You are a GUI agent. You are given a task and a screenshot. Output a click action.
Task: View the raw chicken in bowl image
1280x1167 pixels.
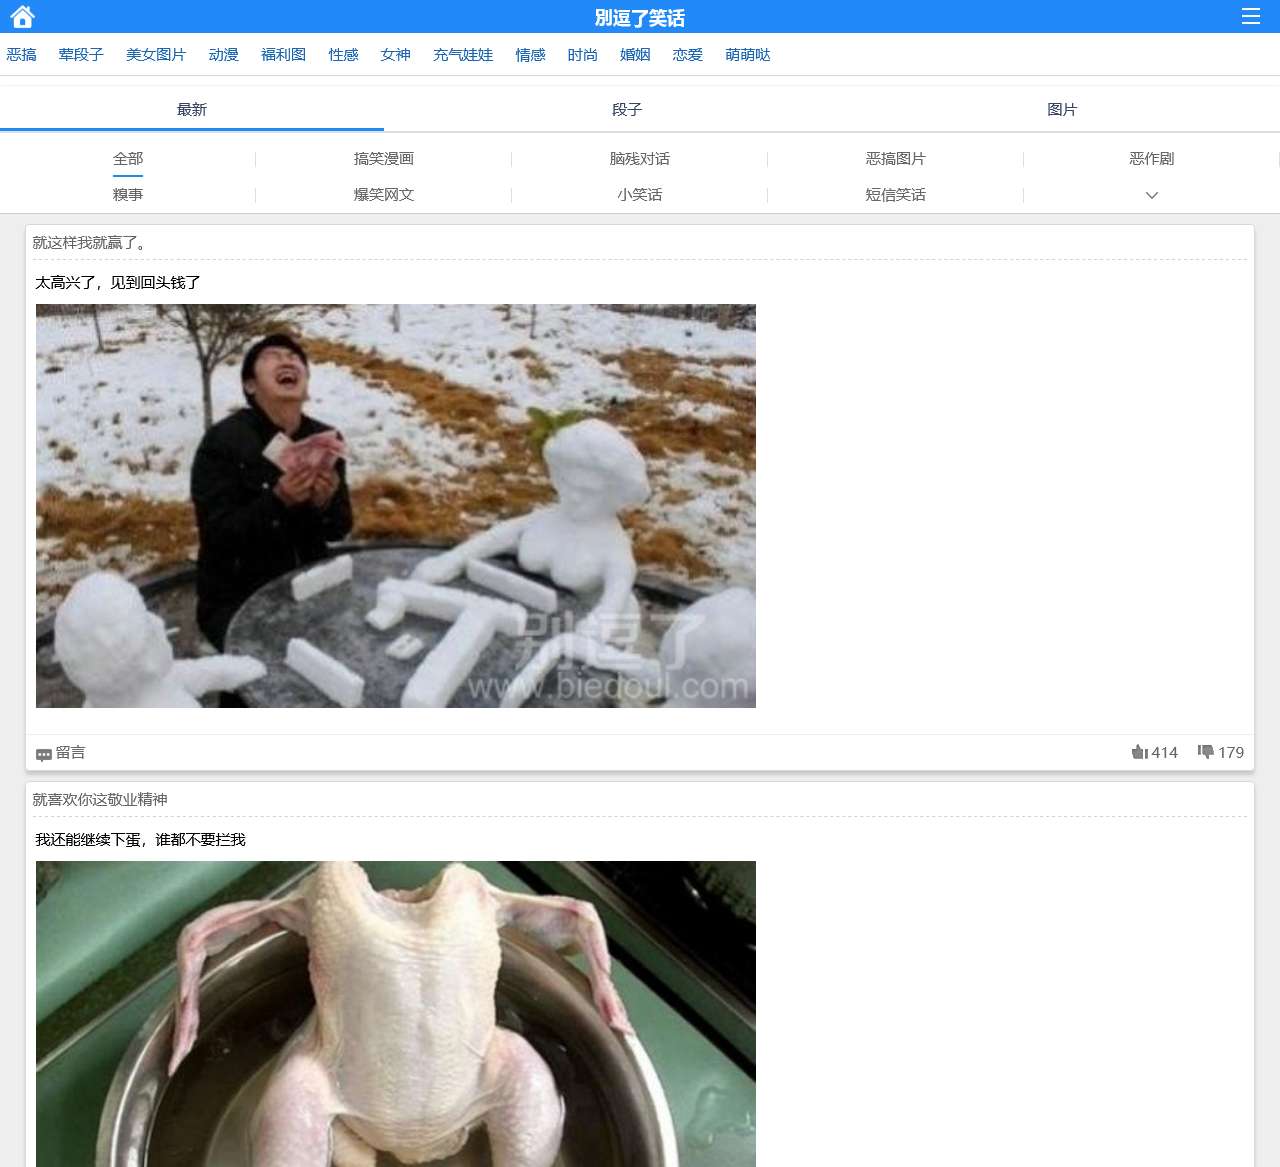pyautogui.click(x=396, y=1014)
